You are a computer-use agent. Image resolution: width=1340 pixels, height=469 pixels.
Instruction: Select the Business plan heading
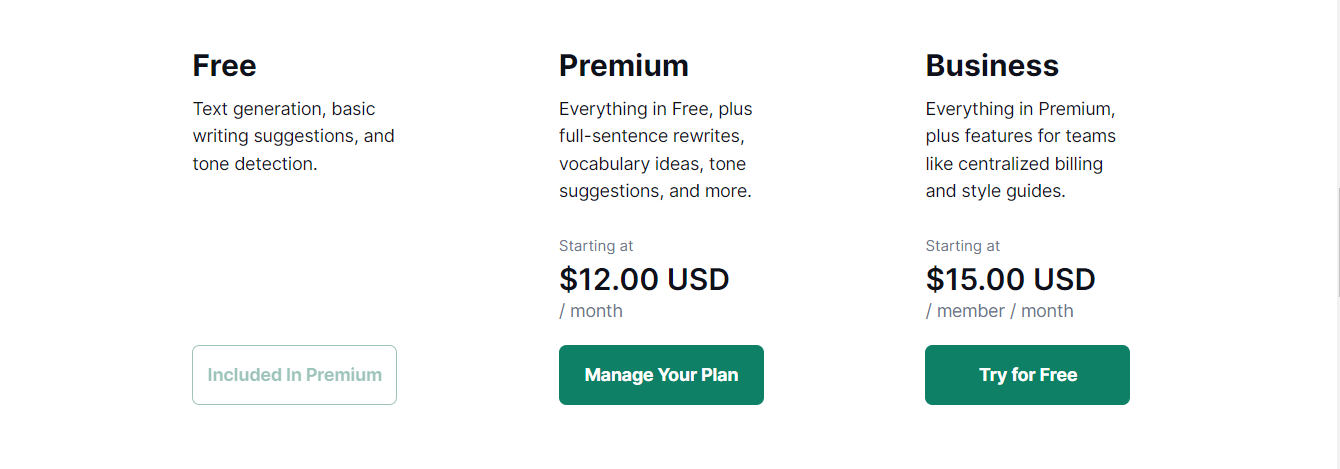coord(991,66)
